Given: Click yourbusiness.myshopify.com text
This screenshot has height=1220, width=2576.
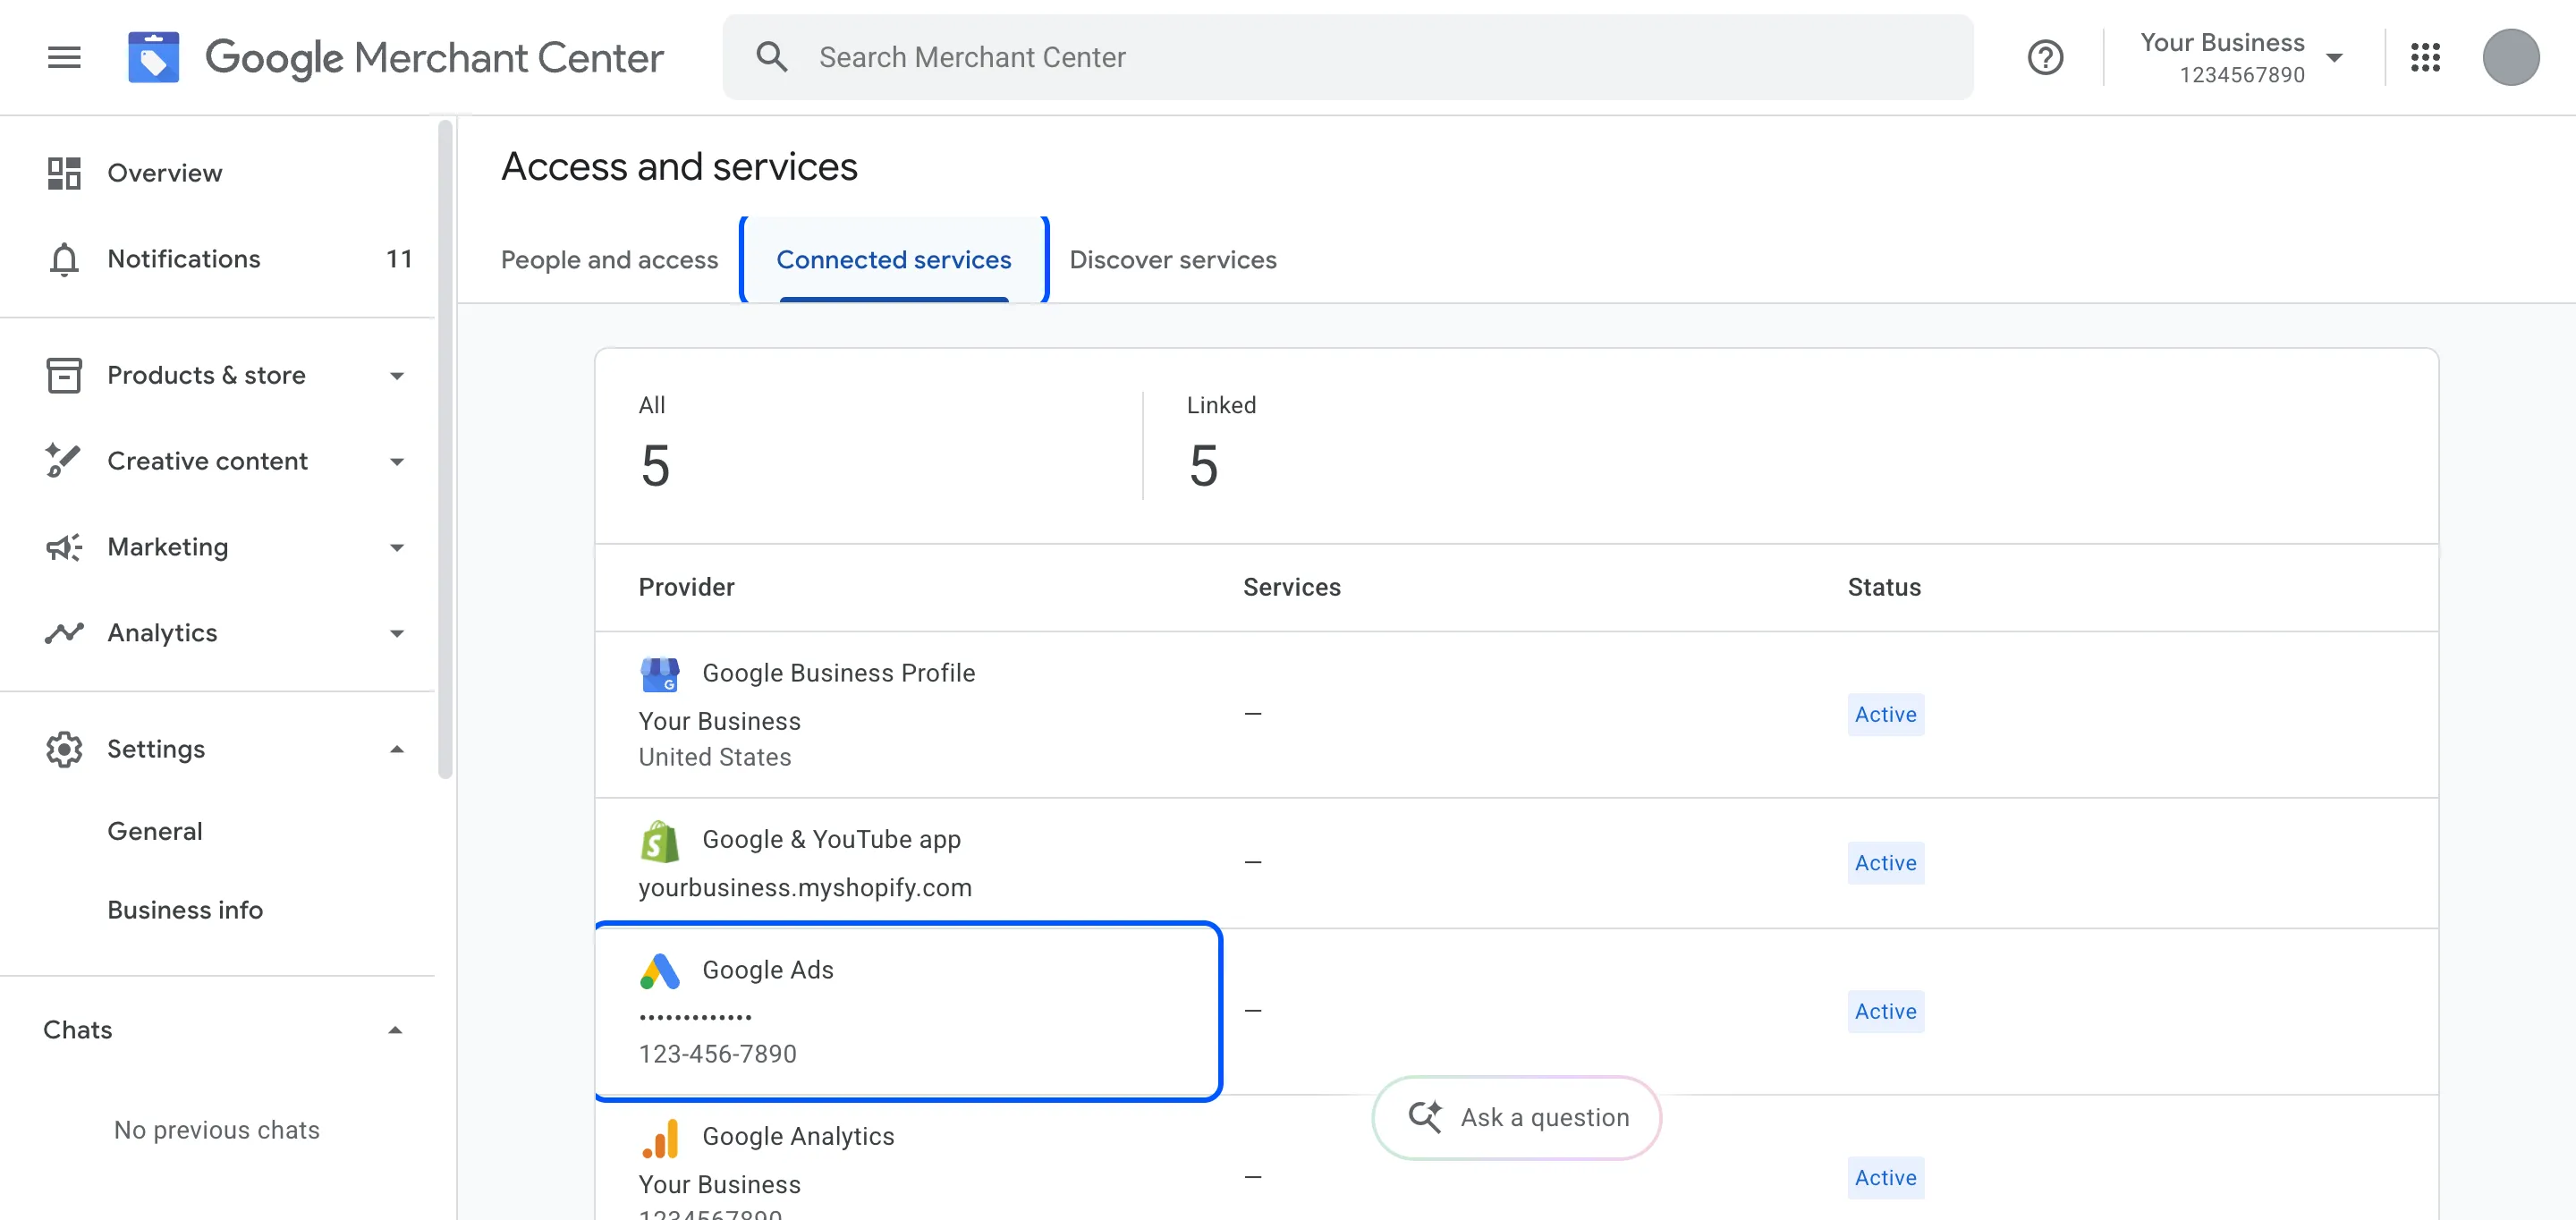Looking at the screenshot, I should [805, 888].
